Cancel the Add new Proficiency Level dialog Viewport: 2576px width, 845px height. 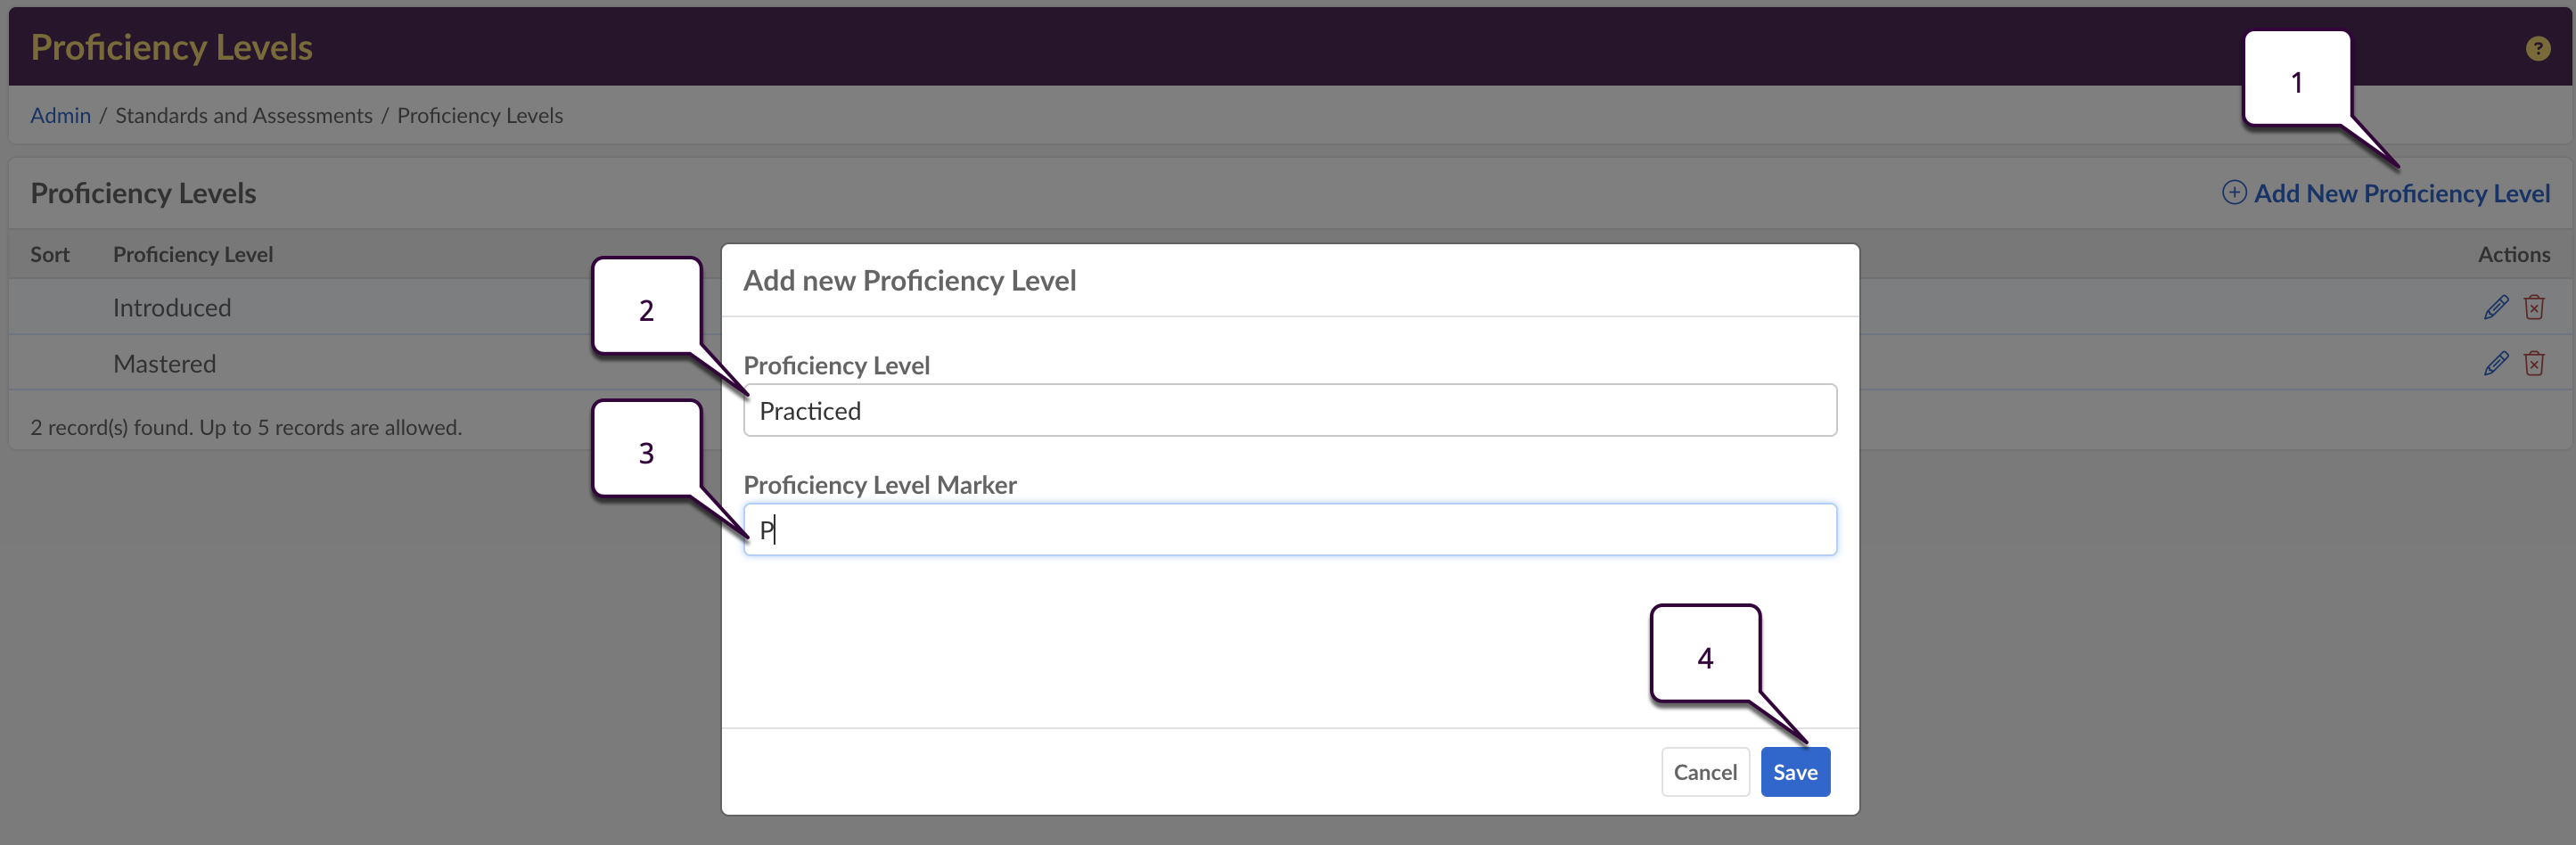1704,772
